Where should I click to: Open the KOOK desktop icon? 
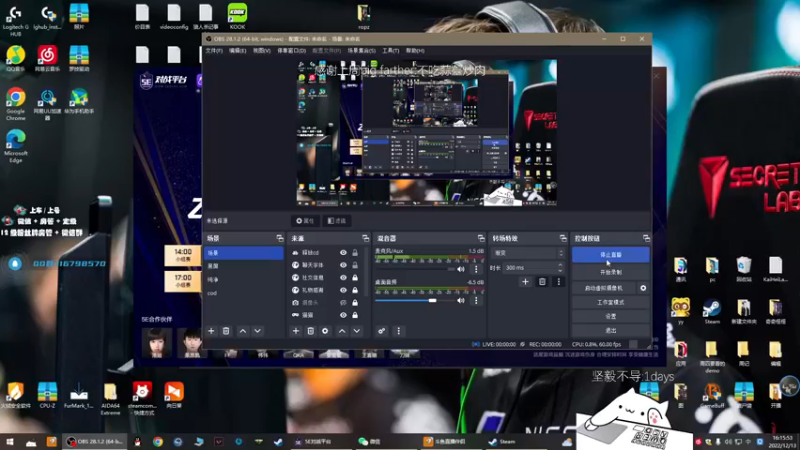coord(237,16)
